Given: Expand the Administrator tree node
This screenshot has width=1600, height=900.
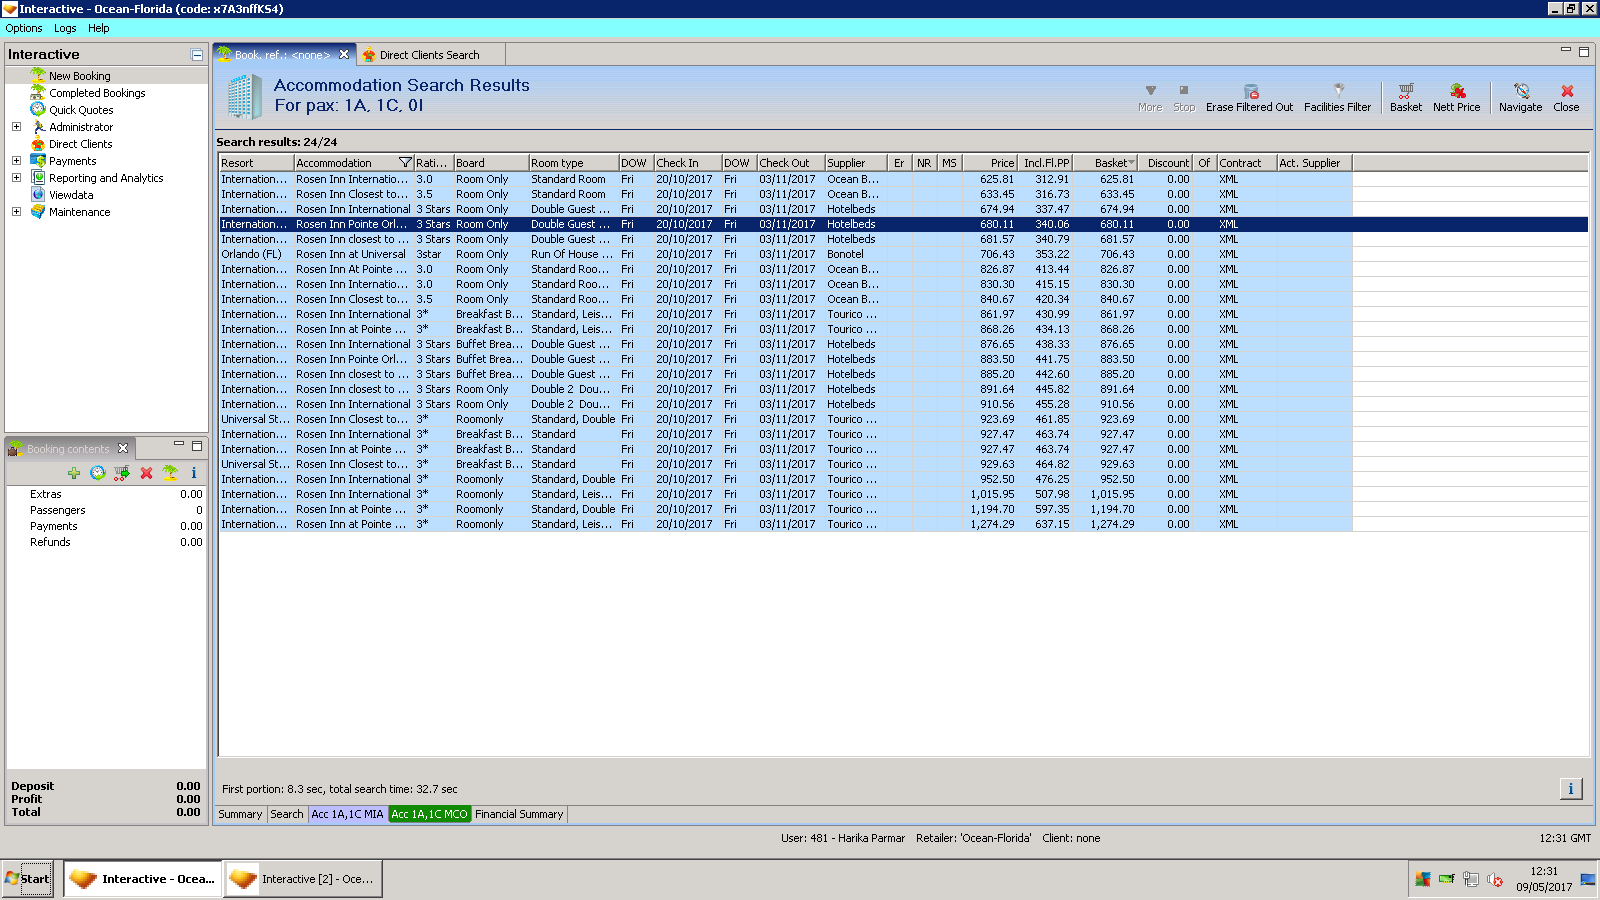Looking at the screenshot, I should click(x=16, y=127).
